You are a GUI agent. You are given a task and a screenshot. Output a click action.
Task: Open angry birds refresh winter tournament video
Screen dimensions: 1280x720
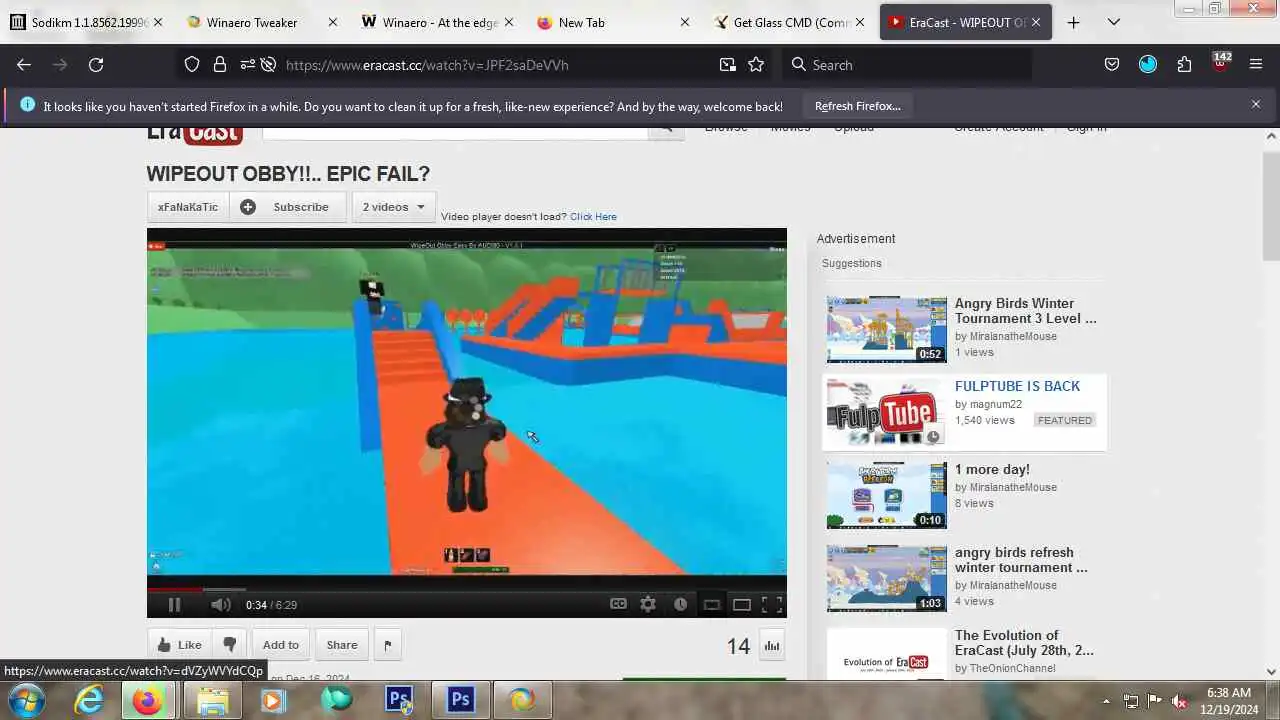click(x=1021, y=560)
